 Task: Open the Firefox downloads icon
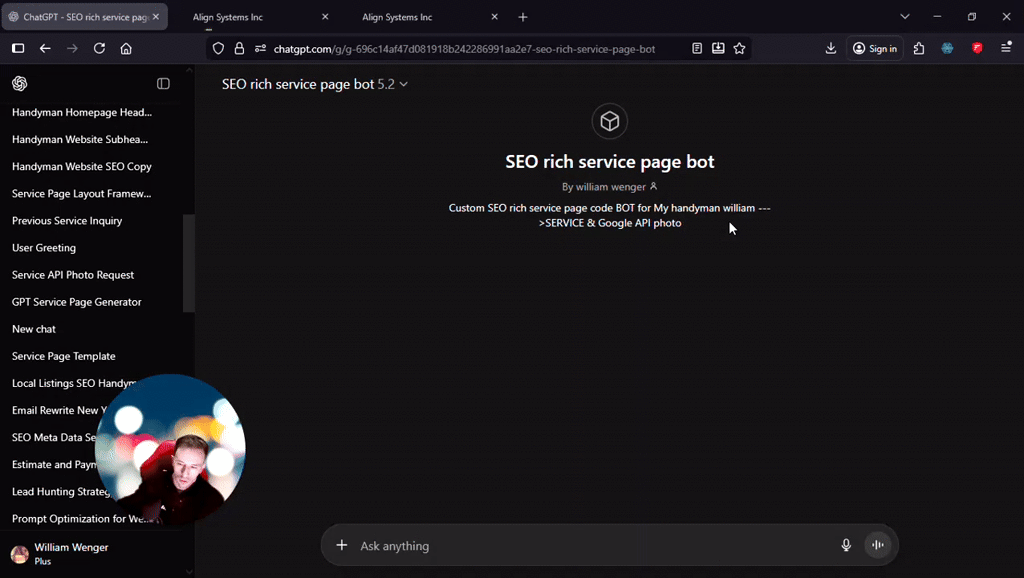coord(831,48)
